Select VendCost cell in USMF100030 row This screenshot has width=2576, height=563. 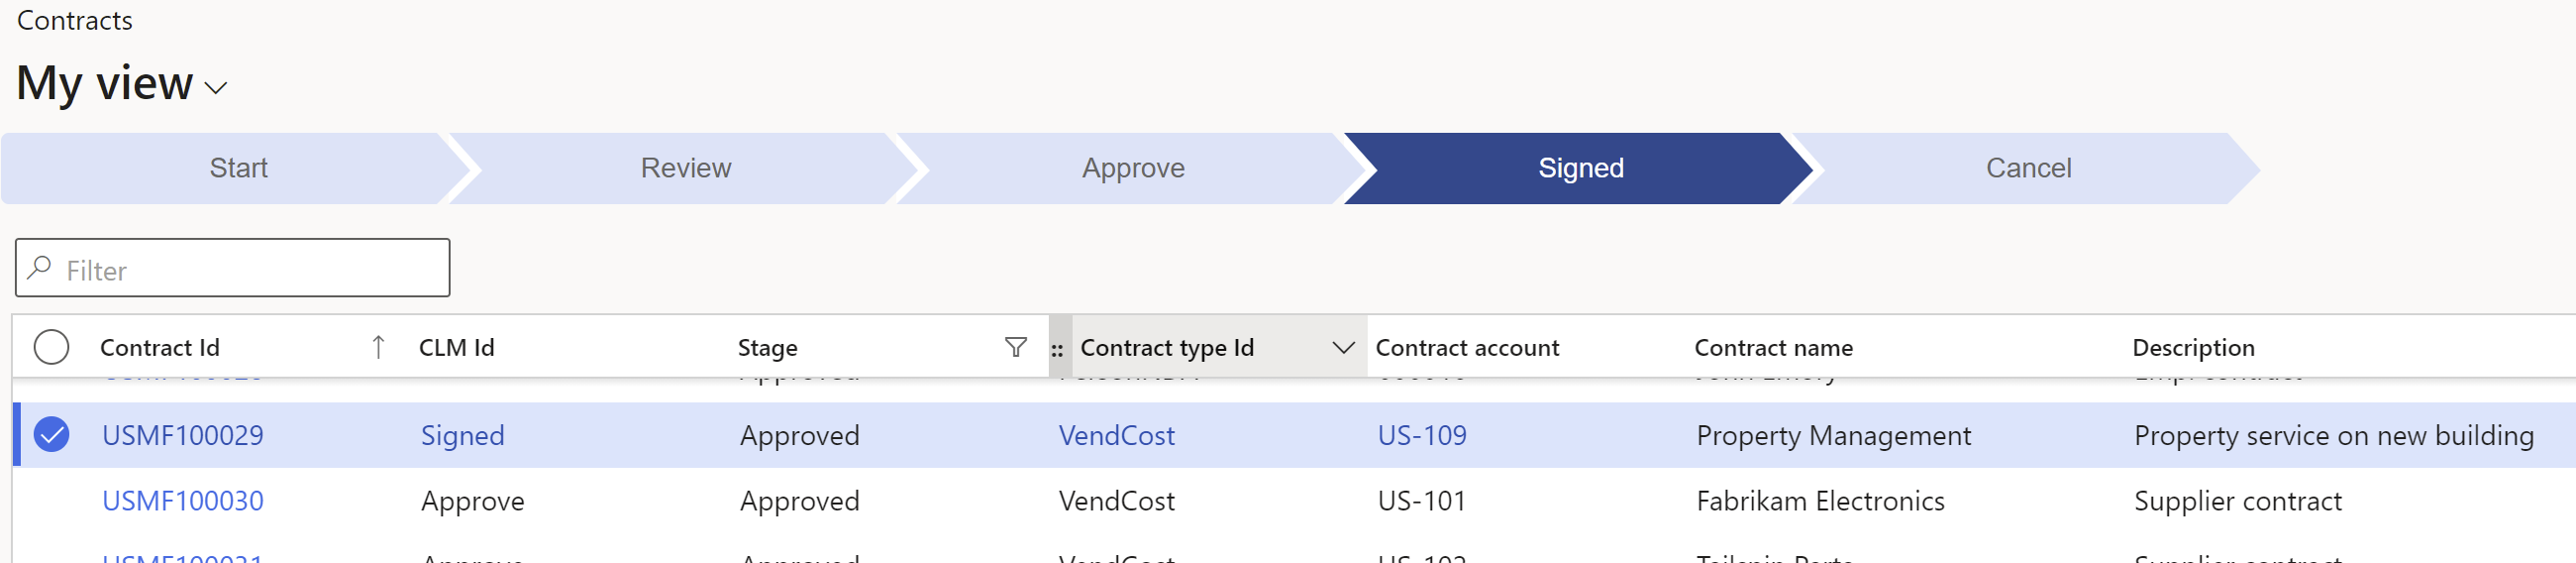(1116, 500)
